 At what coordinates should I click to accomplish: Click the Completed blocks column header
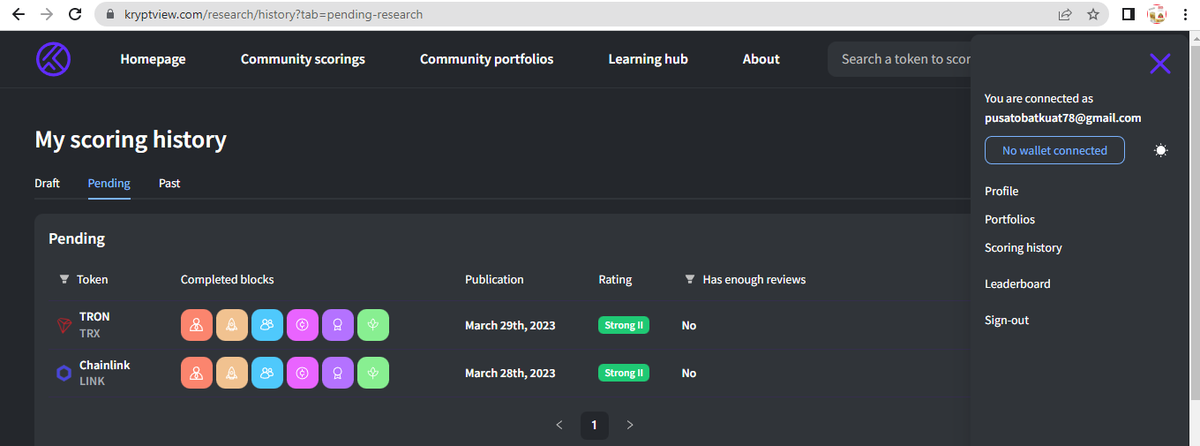click(227, 280)
